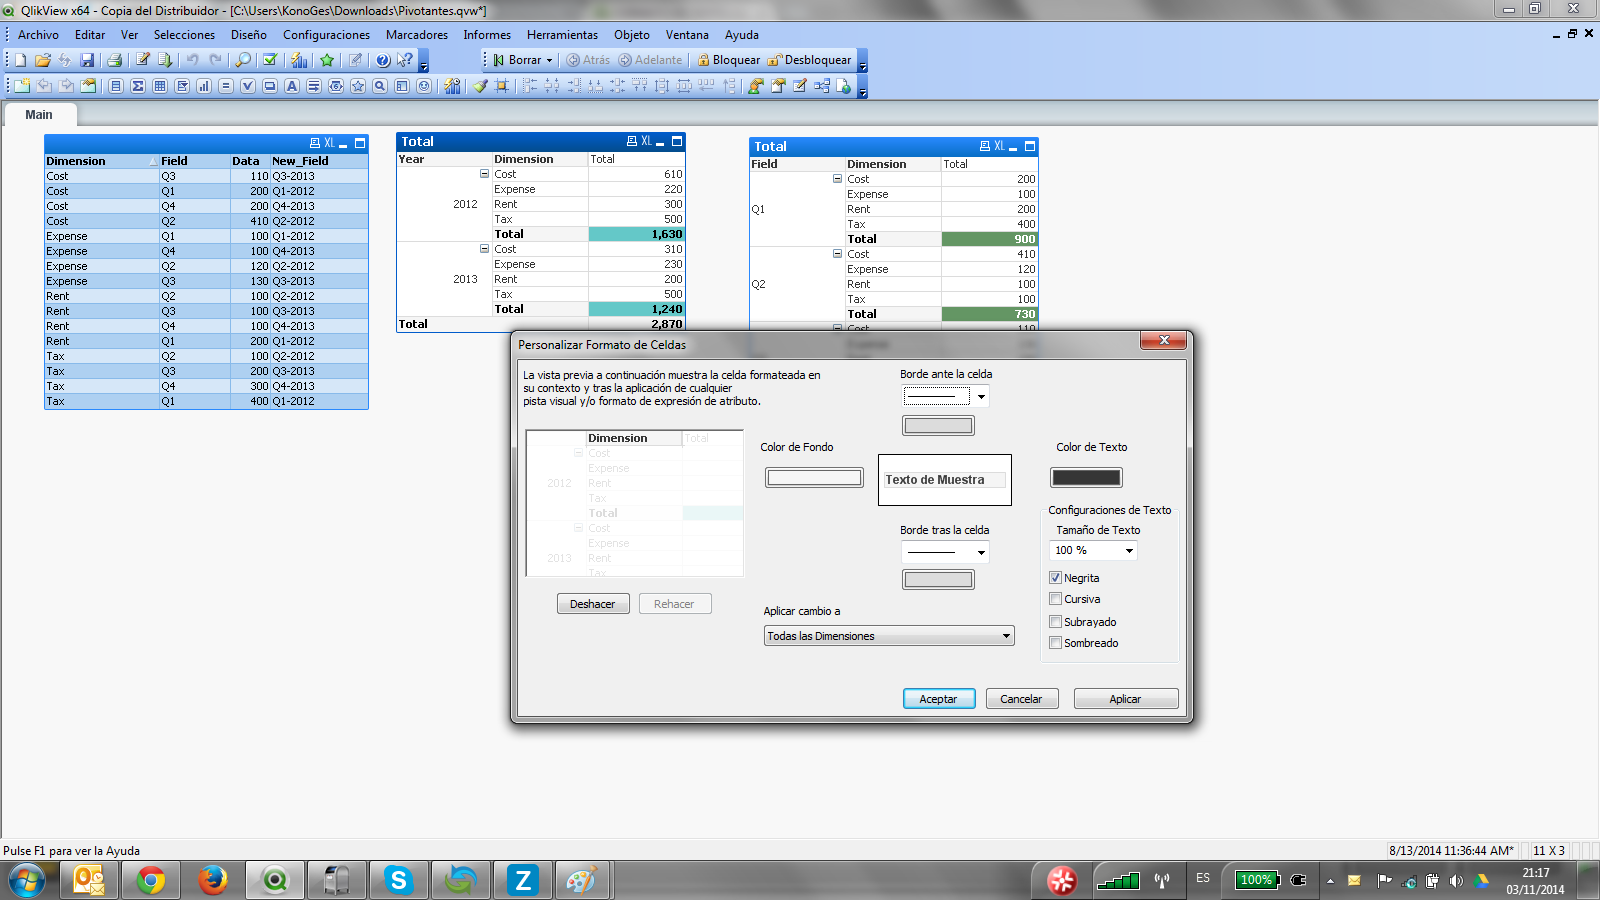Click the Color de Texto swatch
This screenshot has width=1600, height=900.
point(1086,478)
